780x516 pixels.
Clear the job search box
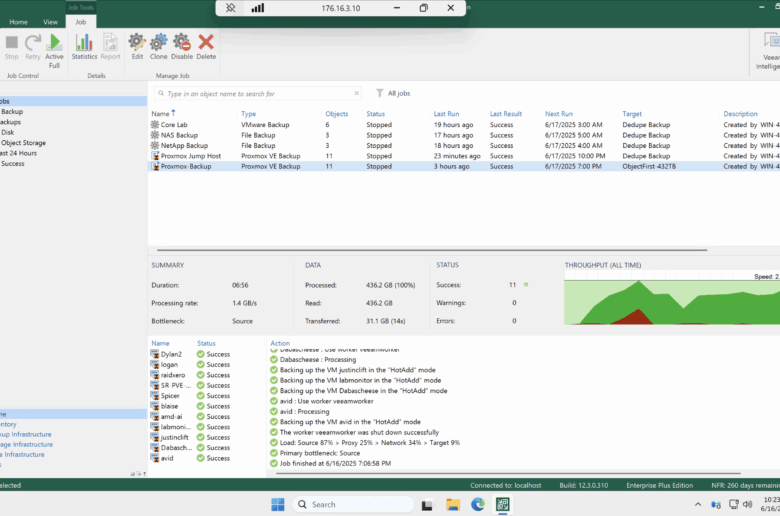coord(356,93)
